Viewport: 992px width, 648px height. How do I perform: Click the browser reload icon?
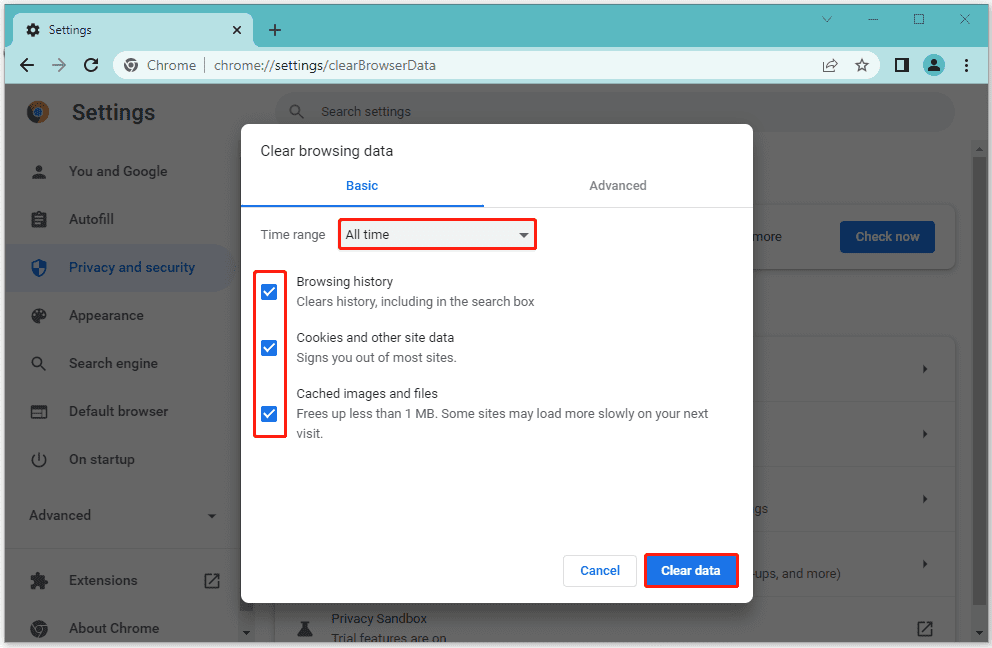(x=91, y=65)
